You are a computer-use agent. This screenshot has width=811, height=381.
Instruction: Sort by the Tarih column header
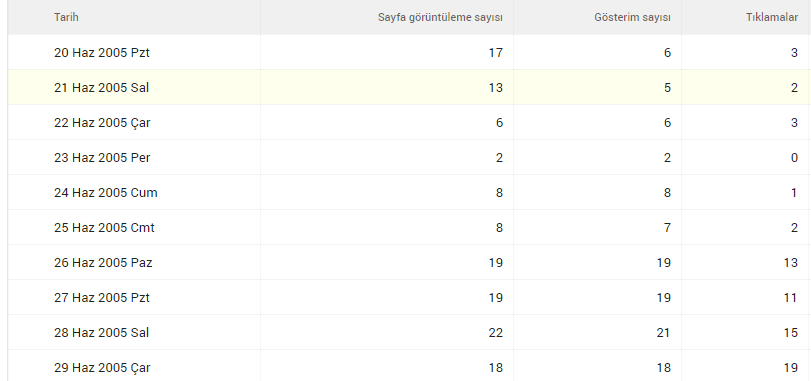tap(66, 17)
